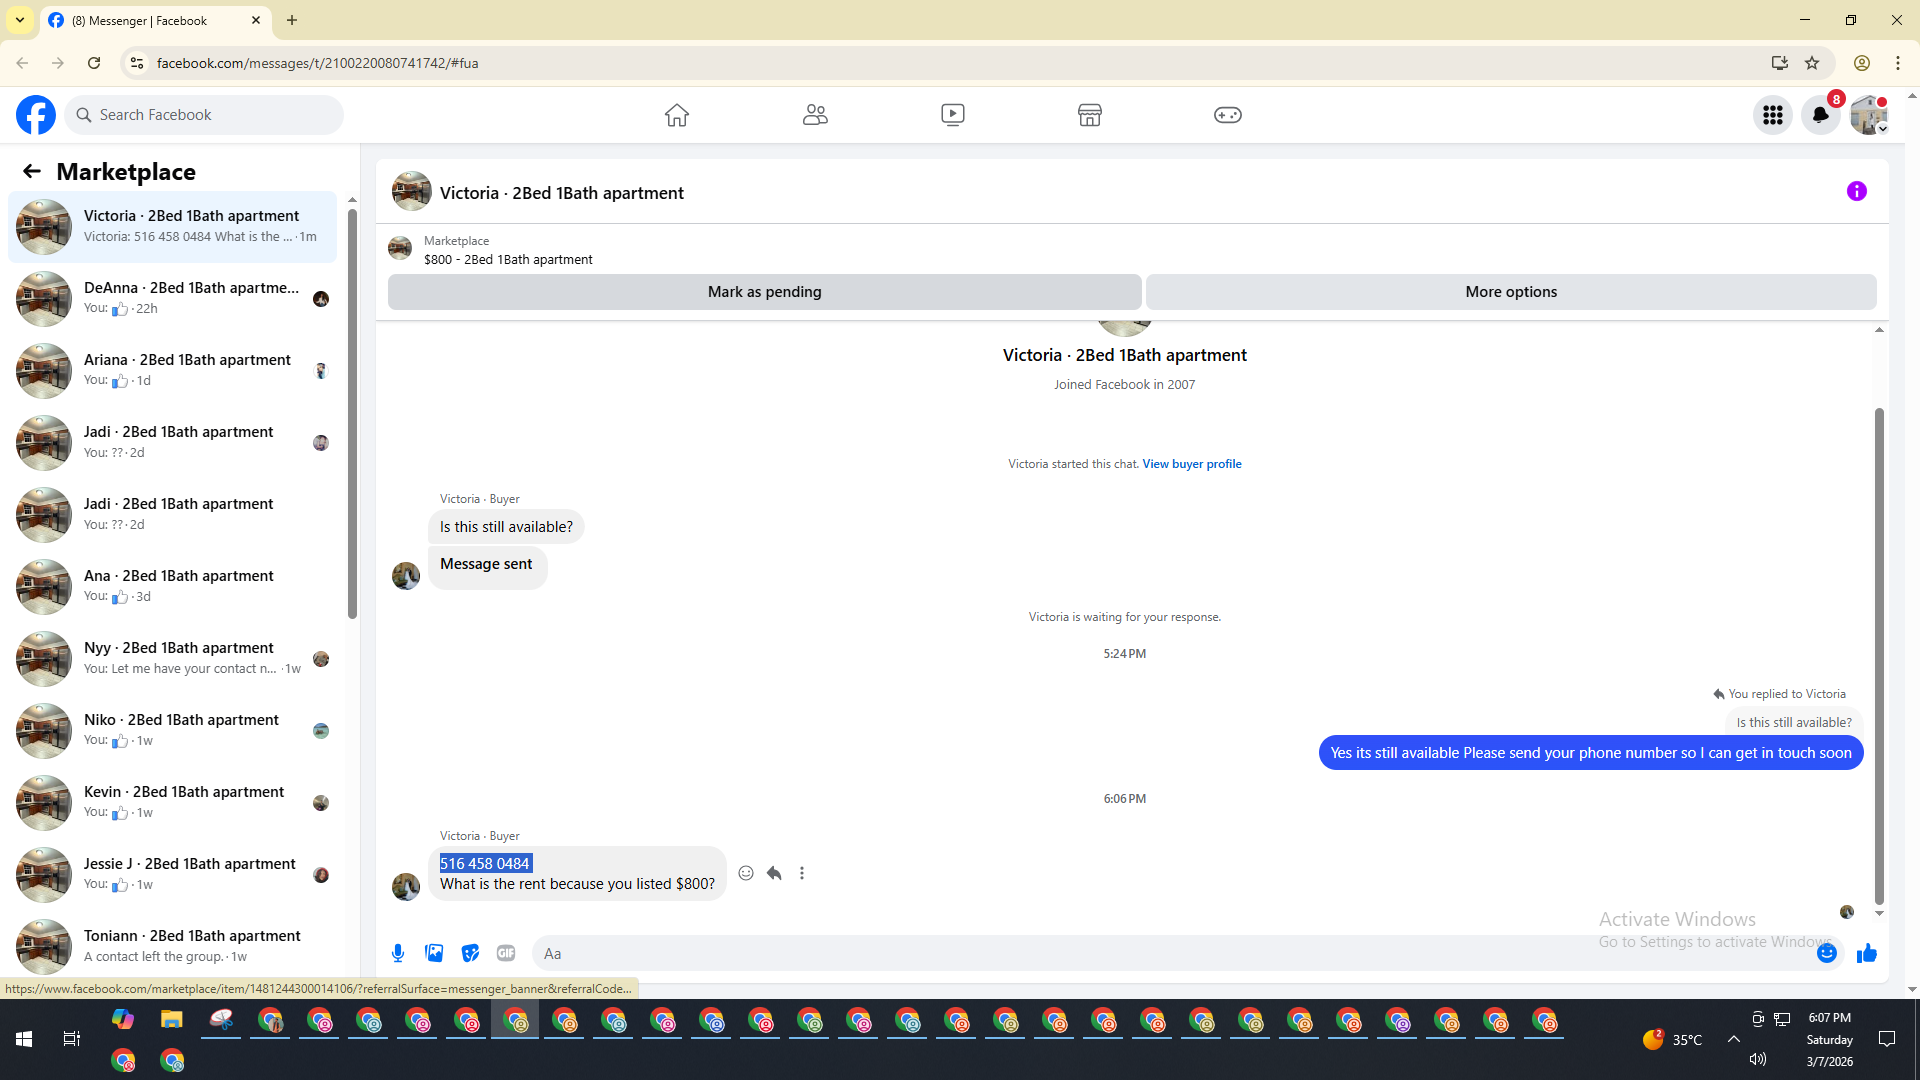Image resolution: width=1920 pixels, height=1080 pixels.
Task: Open Ana's 2Bed 1Bath apartment chat
Action: pos(173,586)
